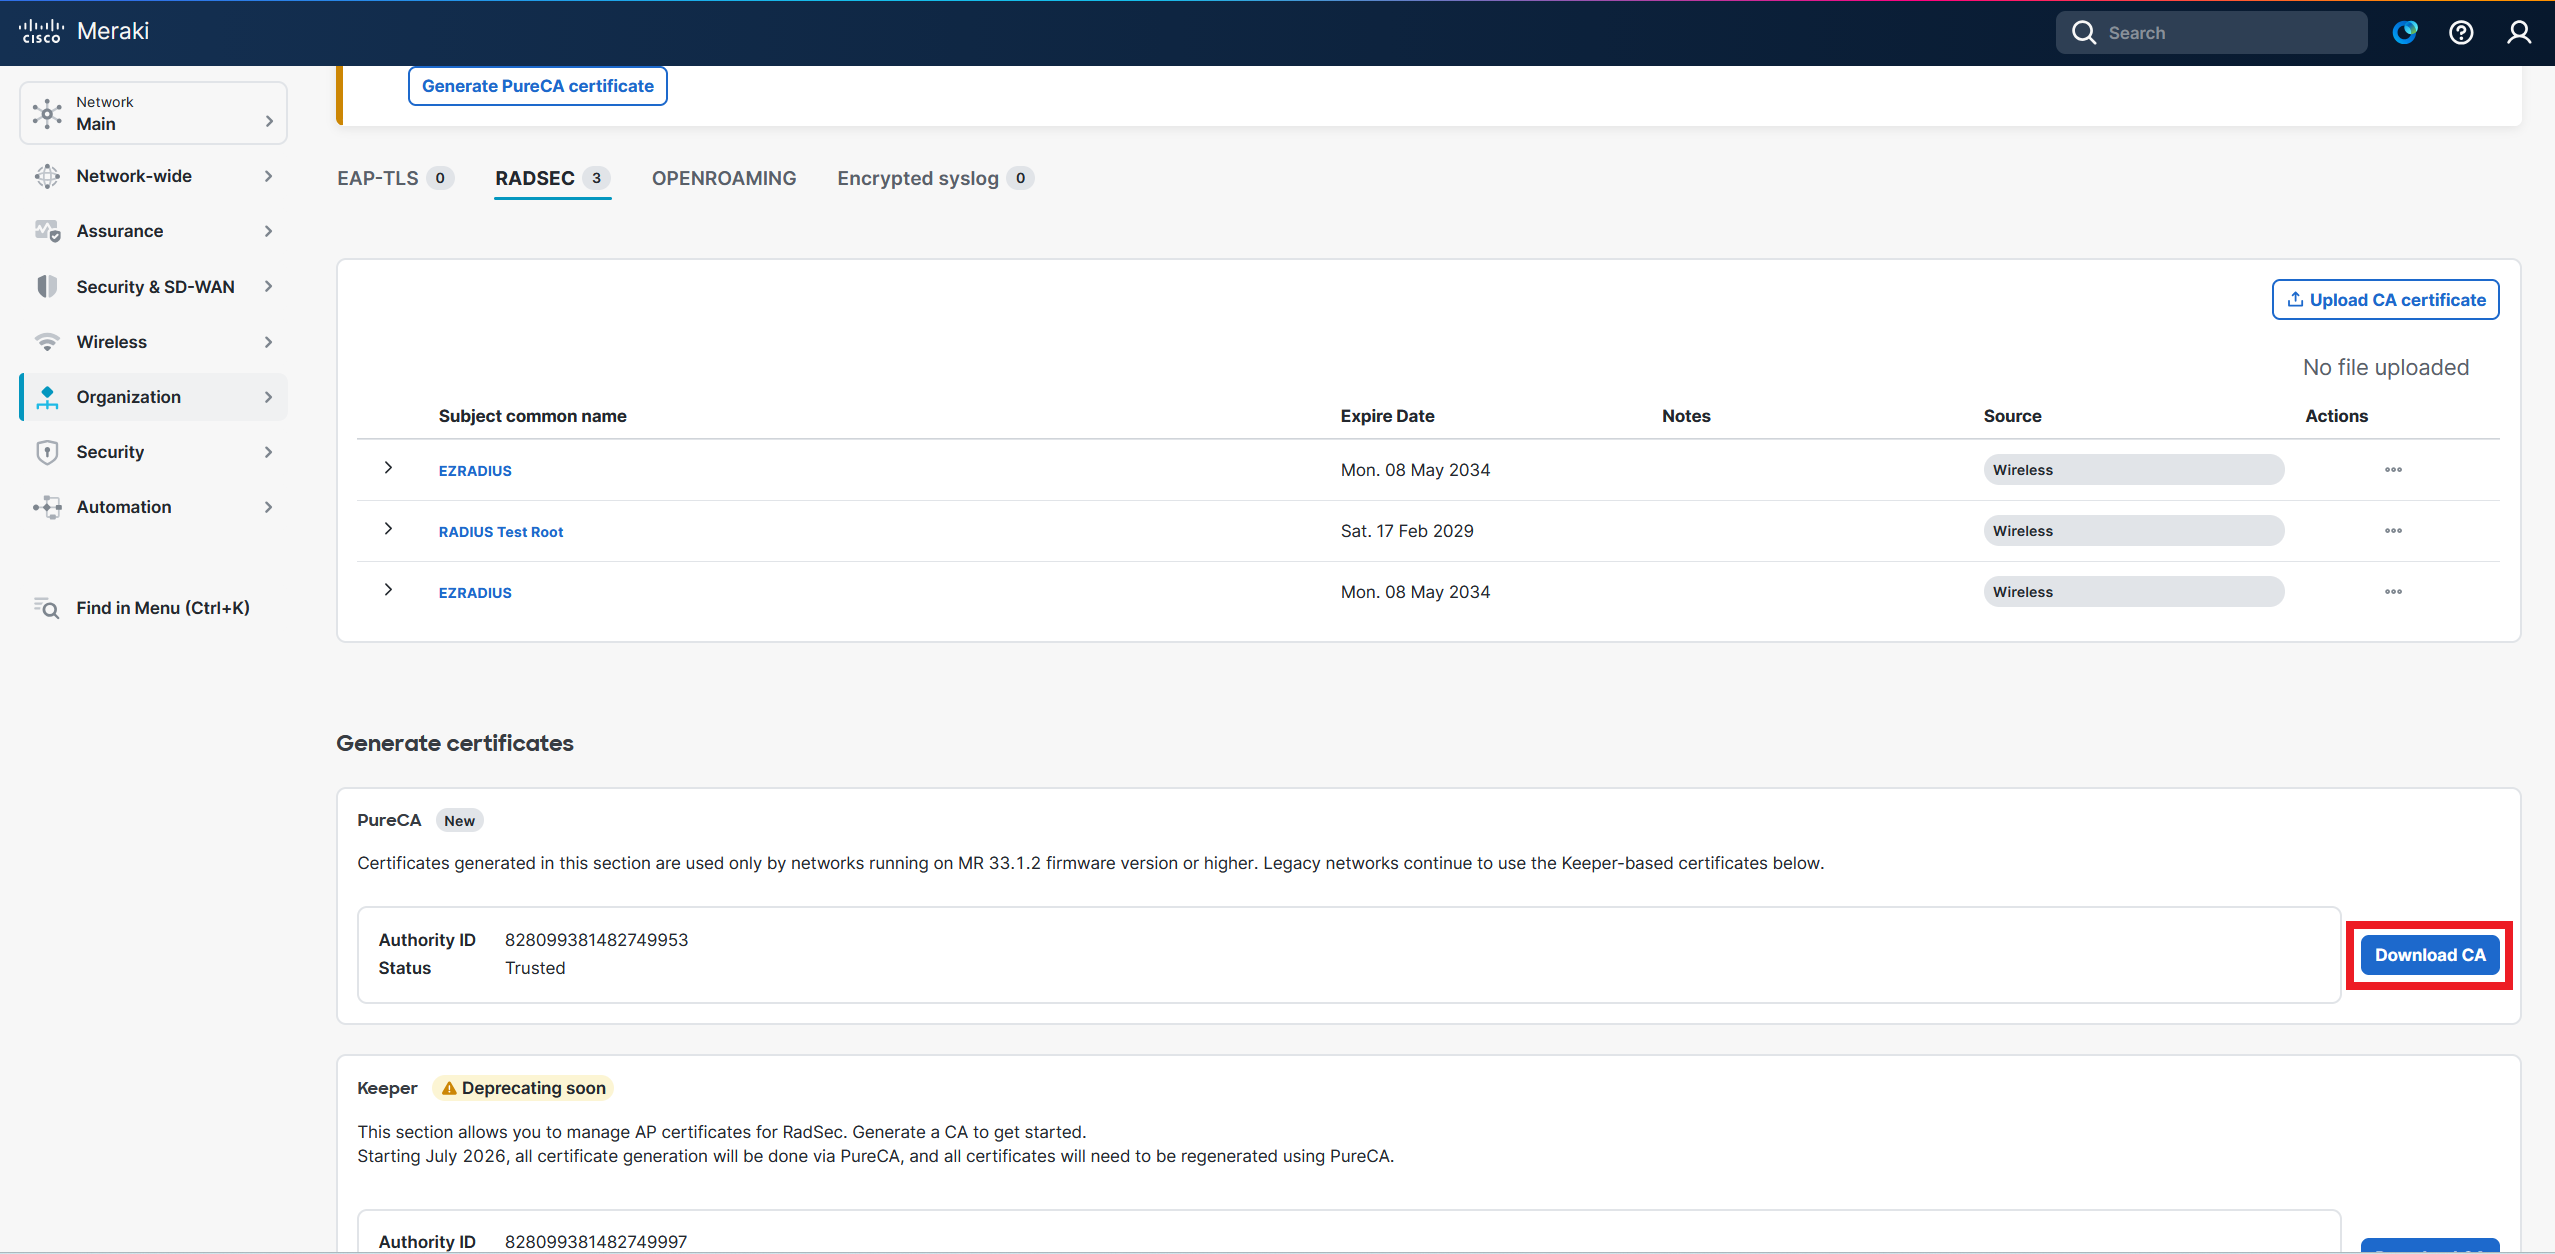Open the blue assistant icon in the header

click(2405, 33)
